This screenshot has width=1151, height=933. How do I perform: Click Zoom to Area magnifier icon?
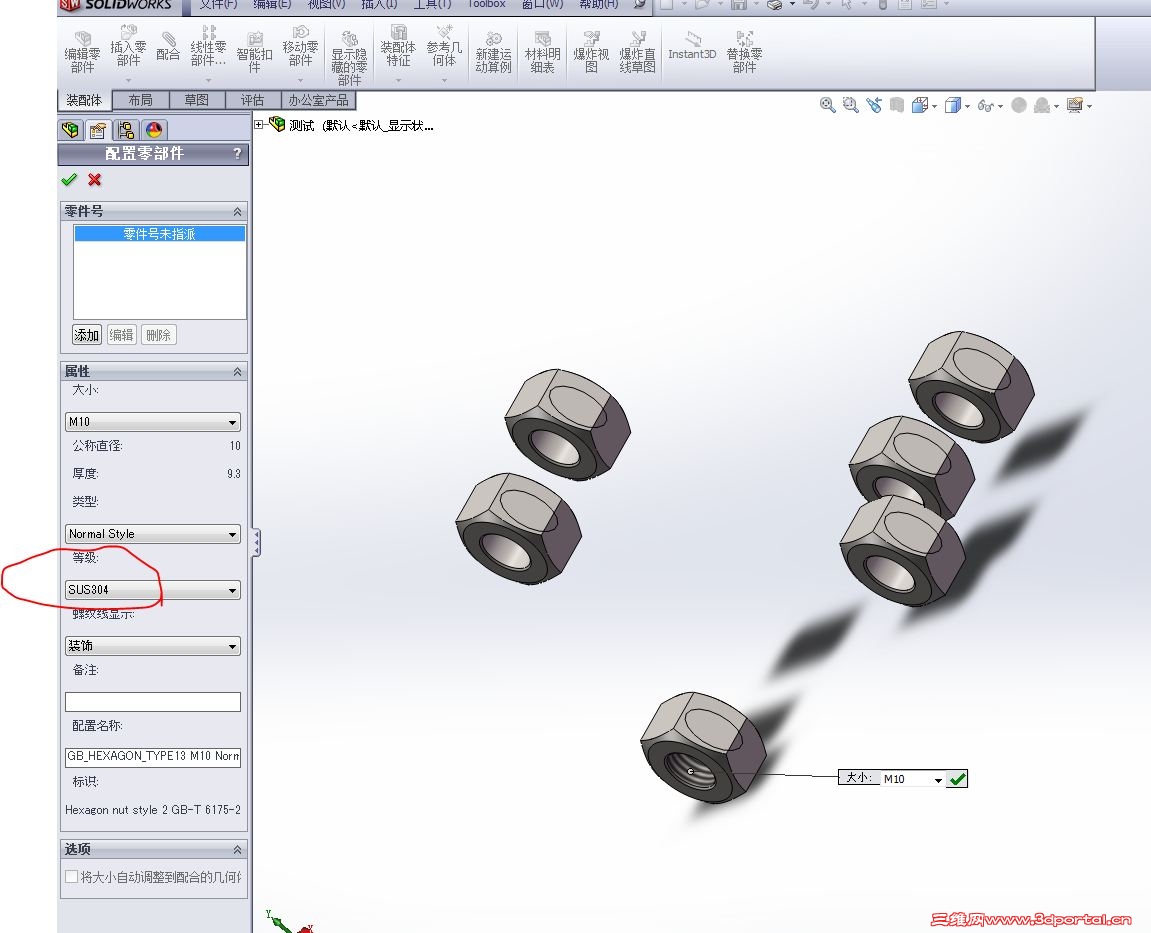click(850, 105)
